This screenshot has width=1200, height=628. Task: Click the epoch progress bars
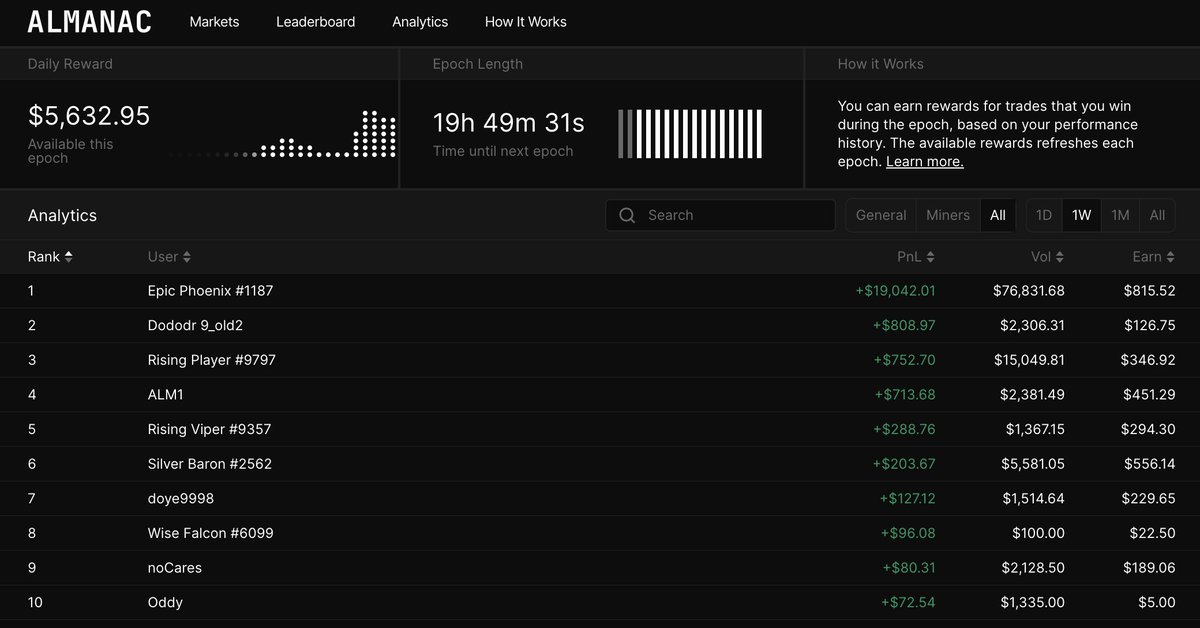click(690, 134)
